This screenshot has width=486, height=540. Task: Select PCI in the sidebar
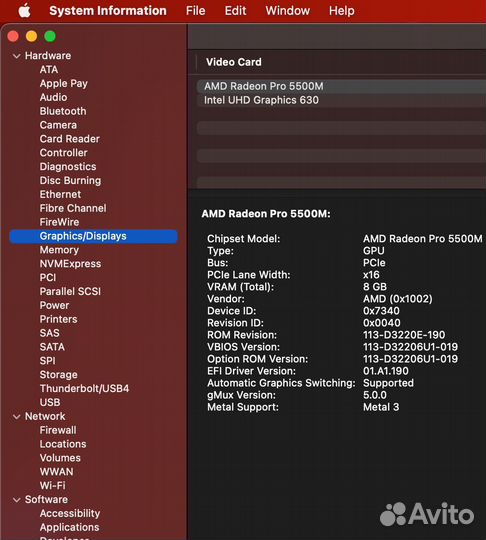point(48,278)
